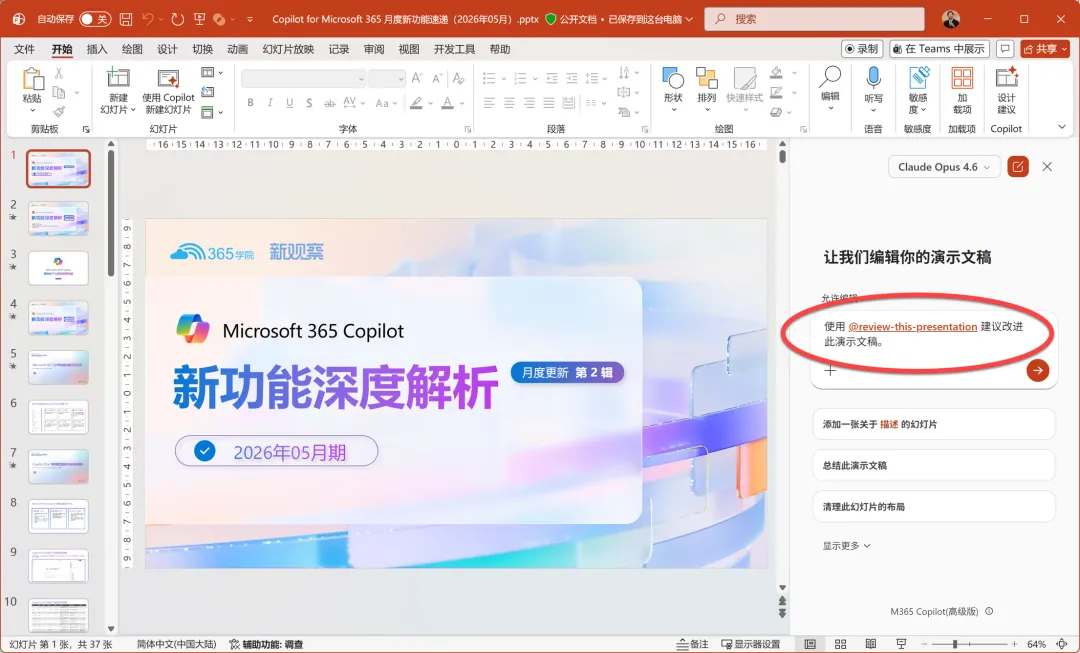Screen dimensions: 1080x653
Task: Click the @review-this-presentation link
Action: (913, 326)
